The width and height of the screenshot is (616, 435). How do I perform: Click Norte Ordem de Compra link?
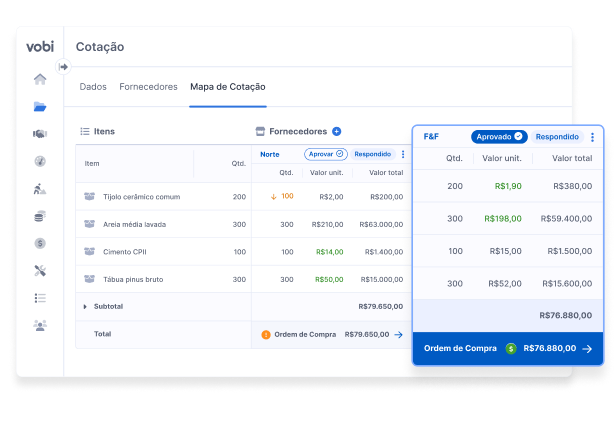tap(305, 335)
